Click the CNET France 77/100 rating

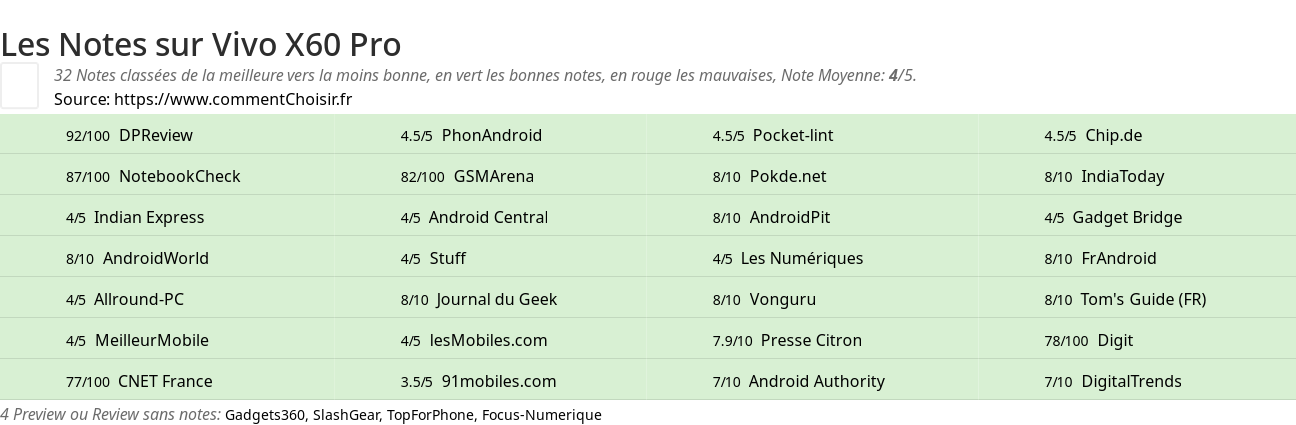coord(139,381)
